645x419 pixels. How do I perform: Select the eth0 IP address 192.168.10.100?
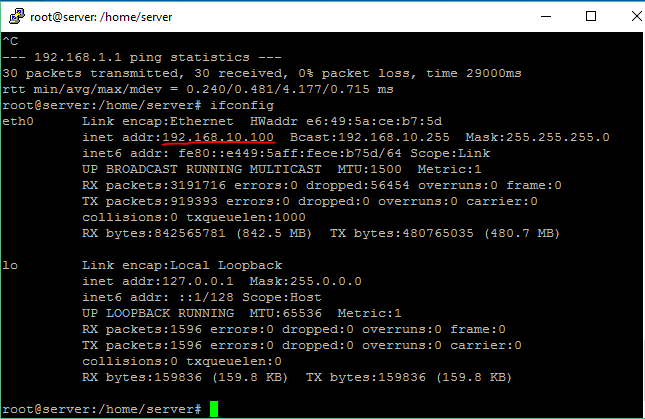218,137
